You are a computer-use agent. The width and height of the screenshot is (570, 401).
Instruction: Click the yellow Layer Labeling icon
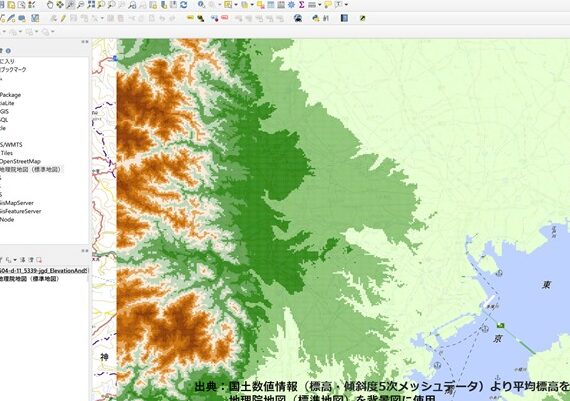pos(190,18)
